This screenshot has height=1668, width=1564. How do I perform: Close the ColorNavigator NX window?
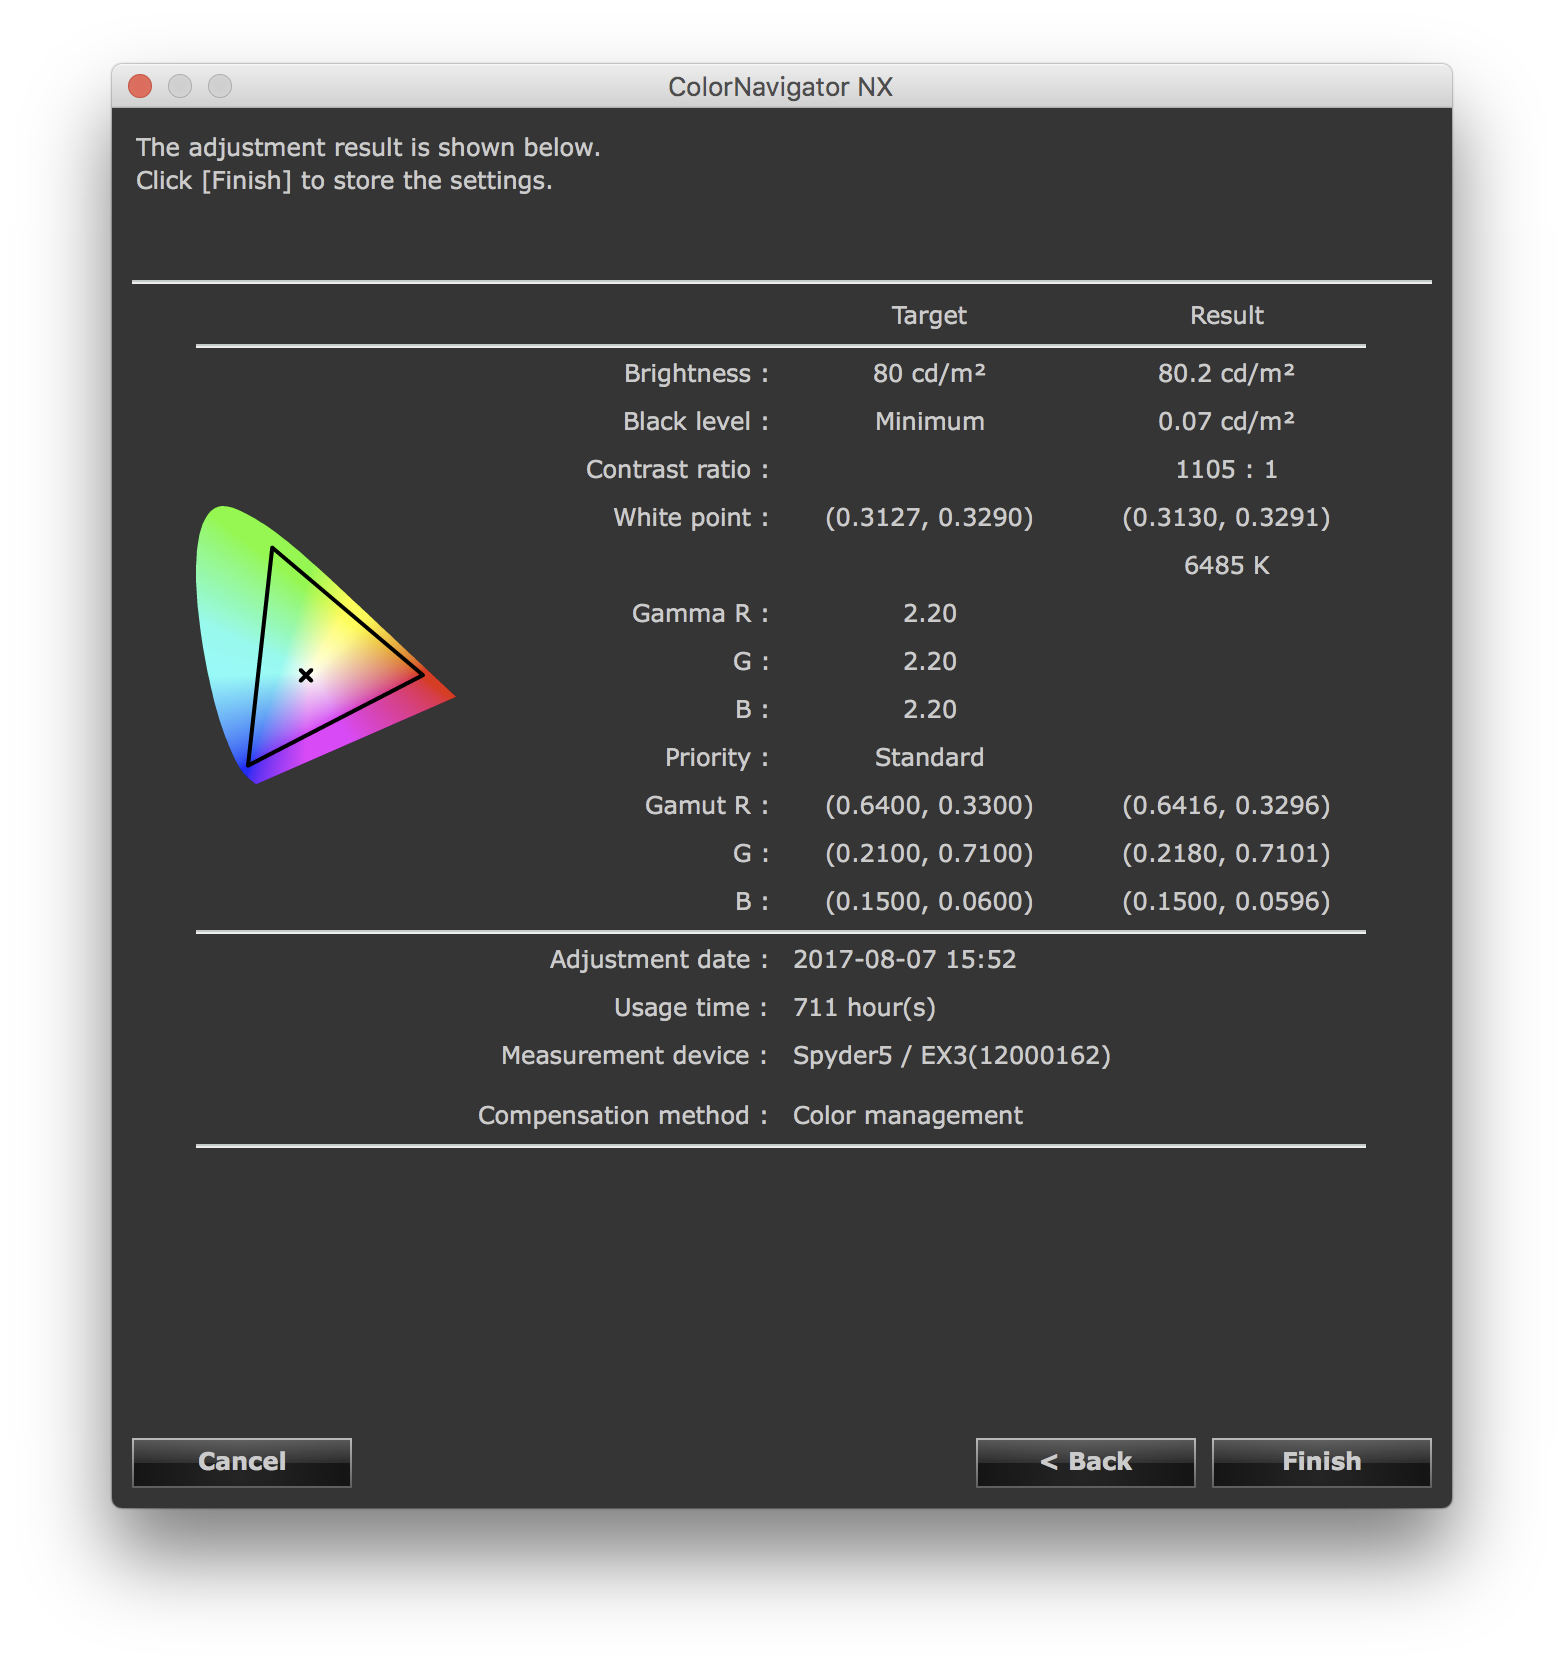(x=141, y=87)
